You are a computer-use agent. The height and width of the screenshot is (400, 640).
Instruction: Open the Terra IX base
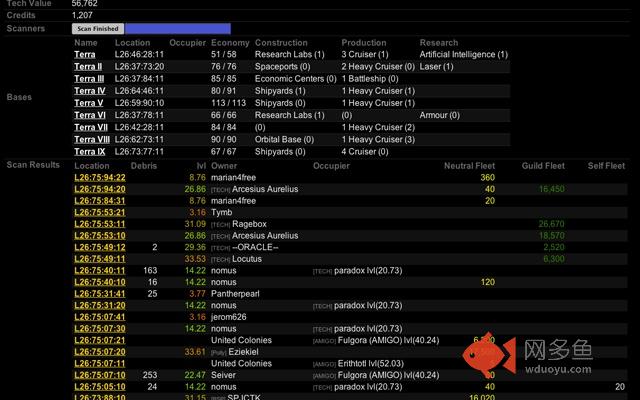tap(88, 152)
